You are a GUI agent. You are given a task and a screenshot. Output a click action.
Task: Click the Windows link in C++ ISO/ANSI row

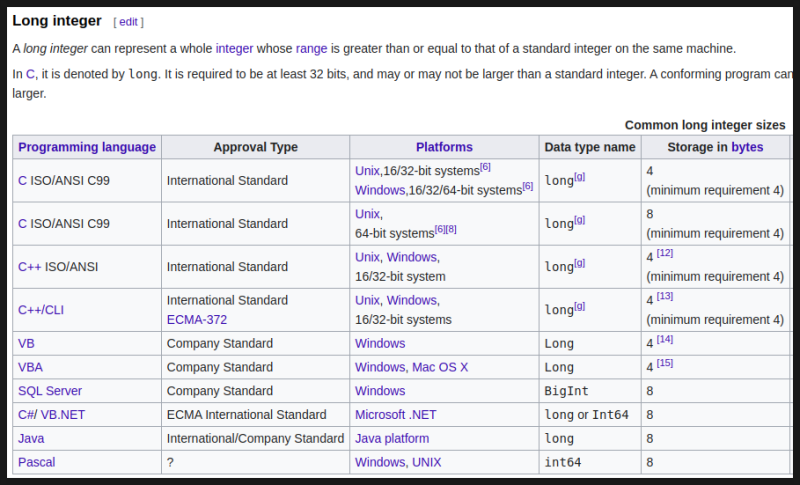tap(411, 257)
